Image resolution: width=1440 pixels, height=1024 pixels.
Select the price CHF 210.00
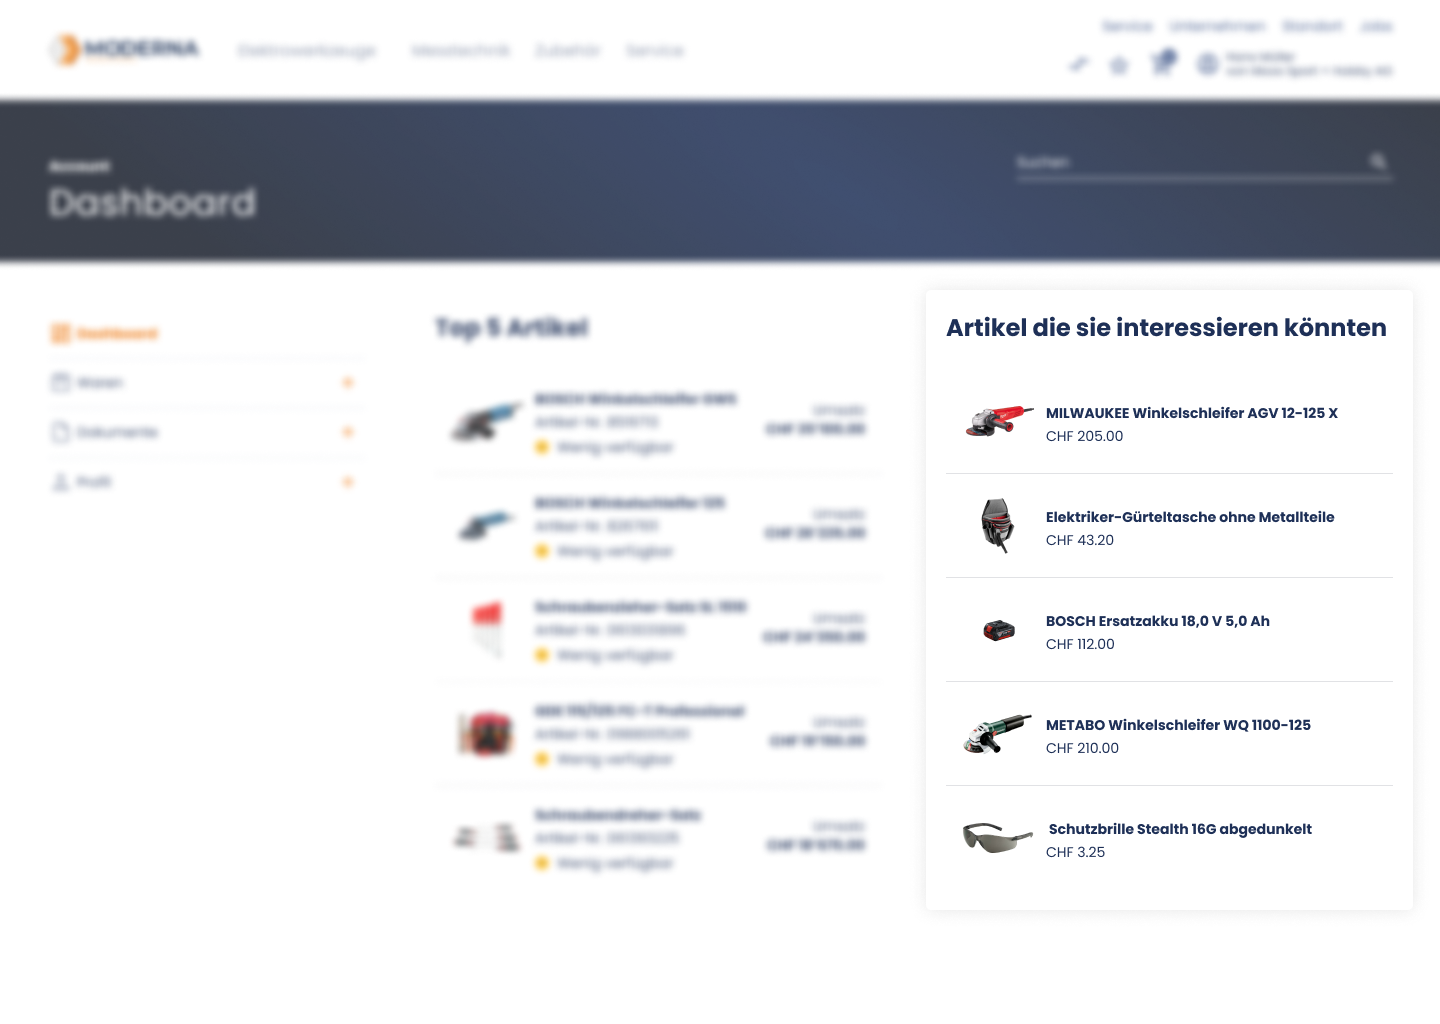click(x=1082, y=748)
